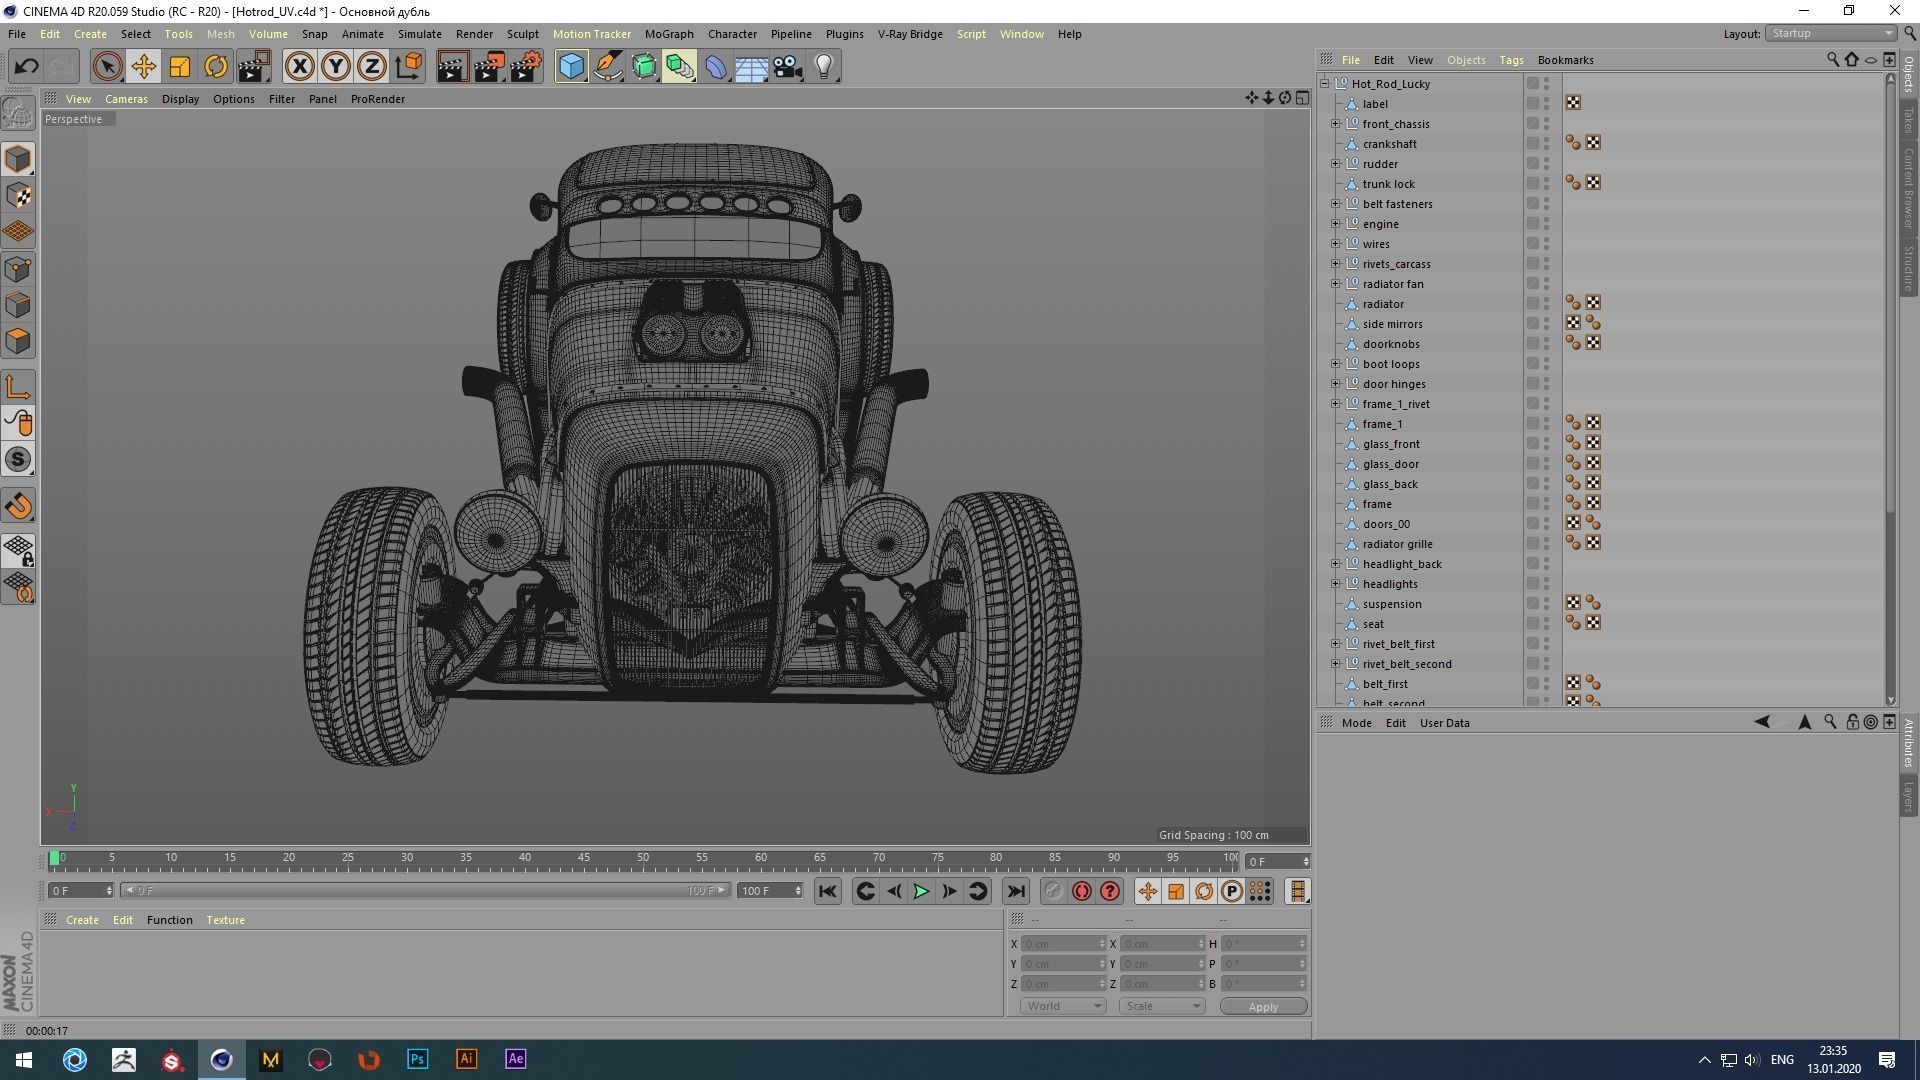Click the end frame 100 F field
Screen dimensions: 1920x1080
tap(770, 890)
